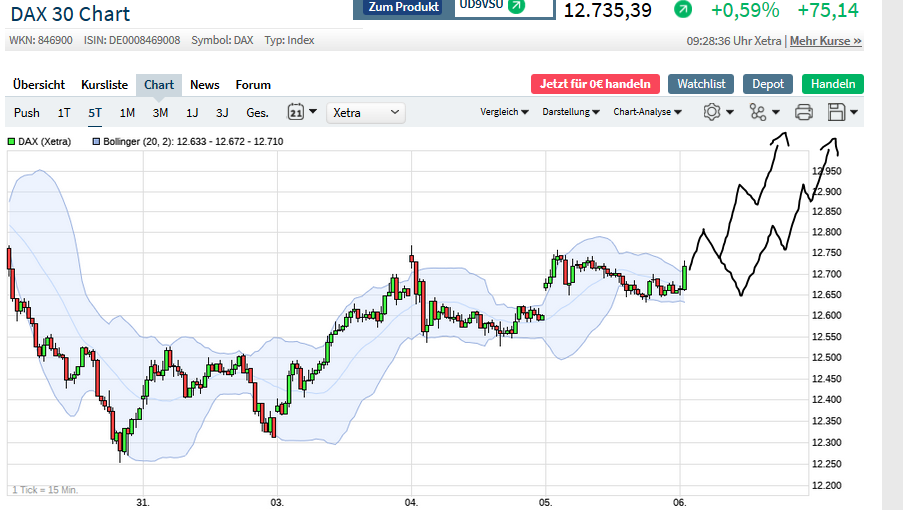Switch the chart range to 3M

160,113
